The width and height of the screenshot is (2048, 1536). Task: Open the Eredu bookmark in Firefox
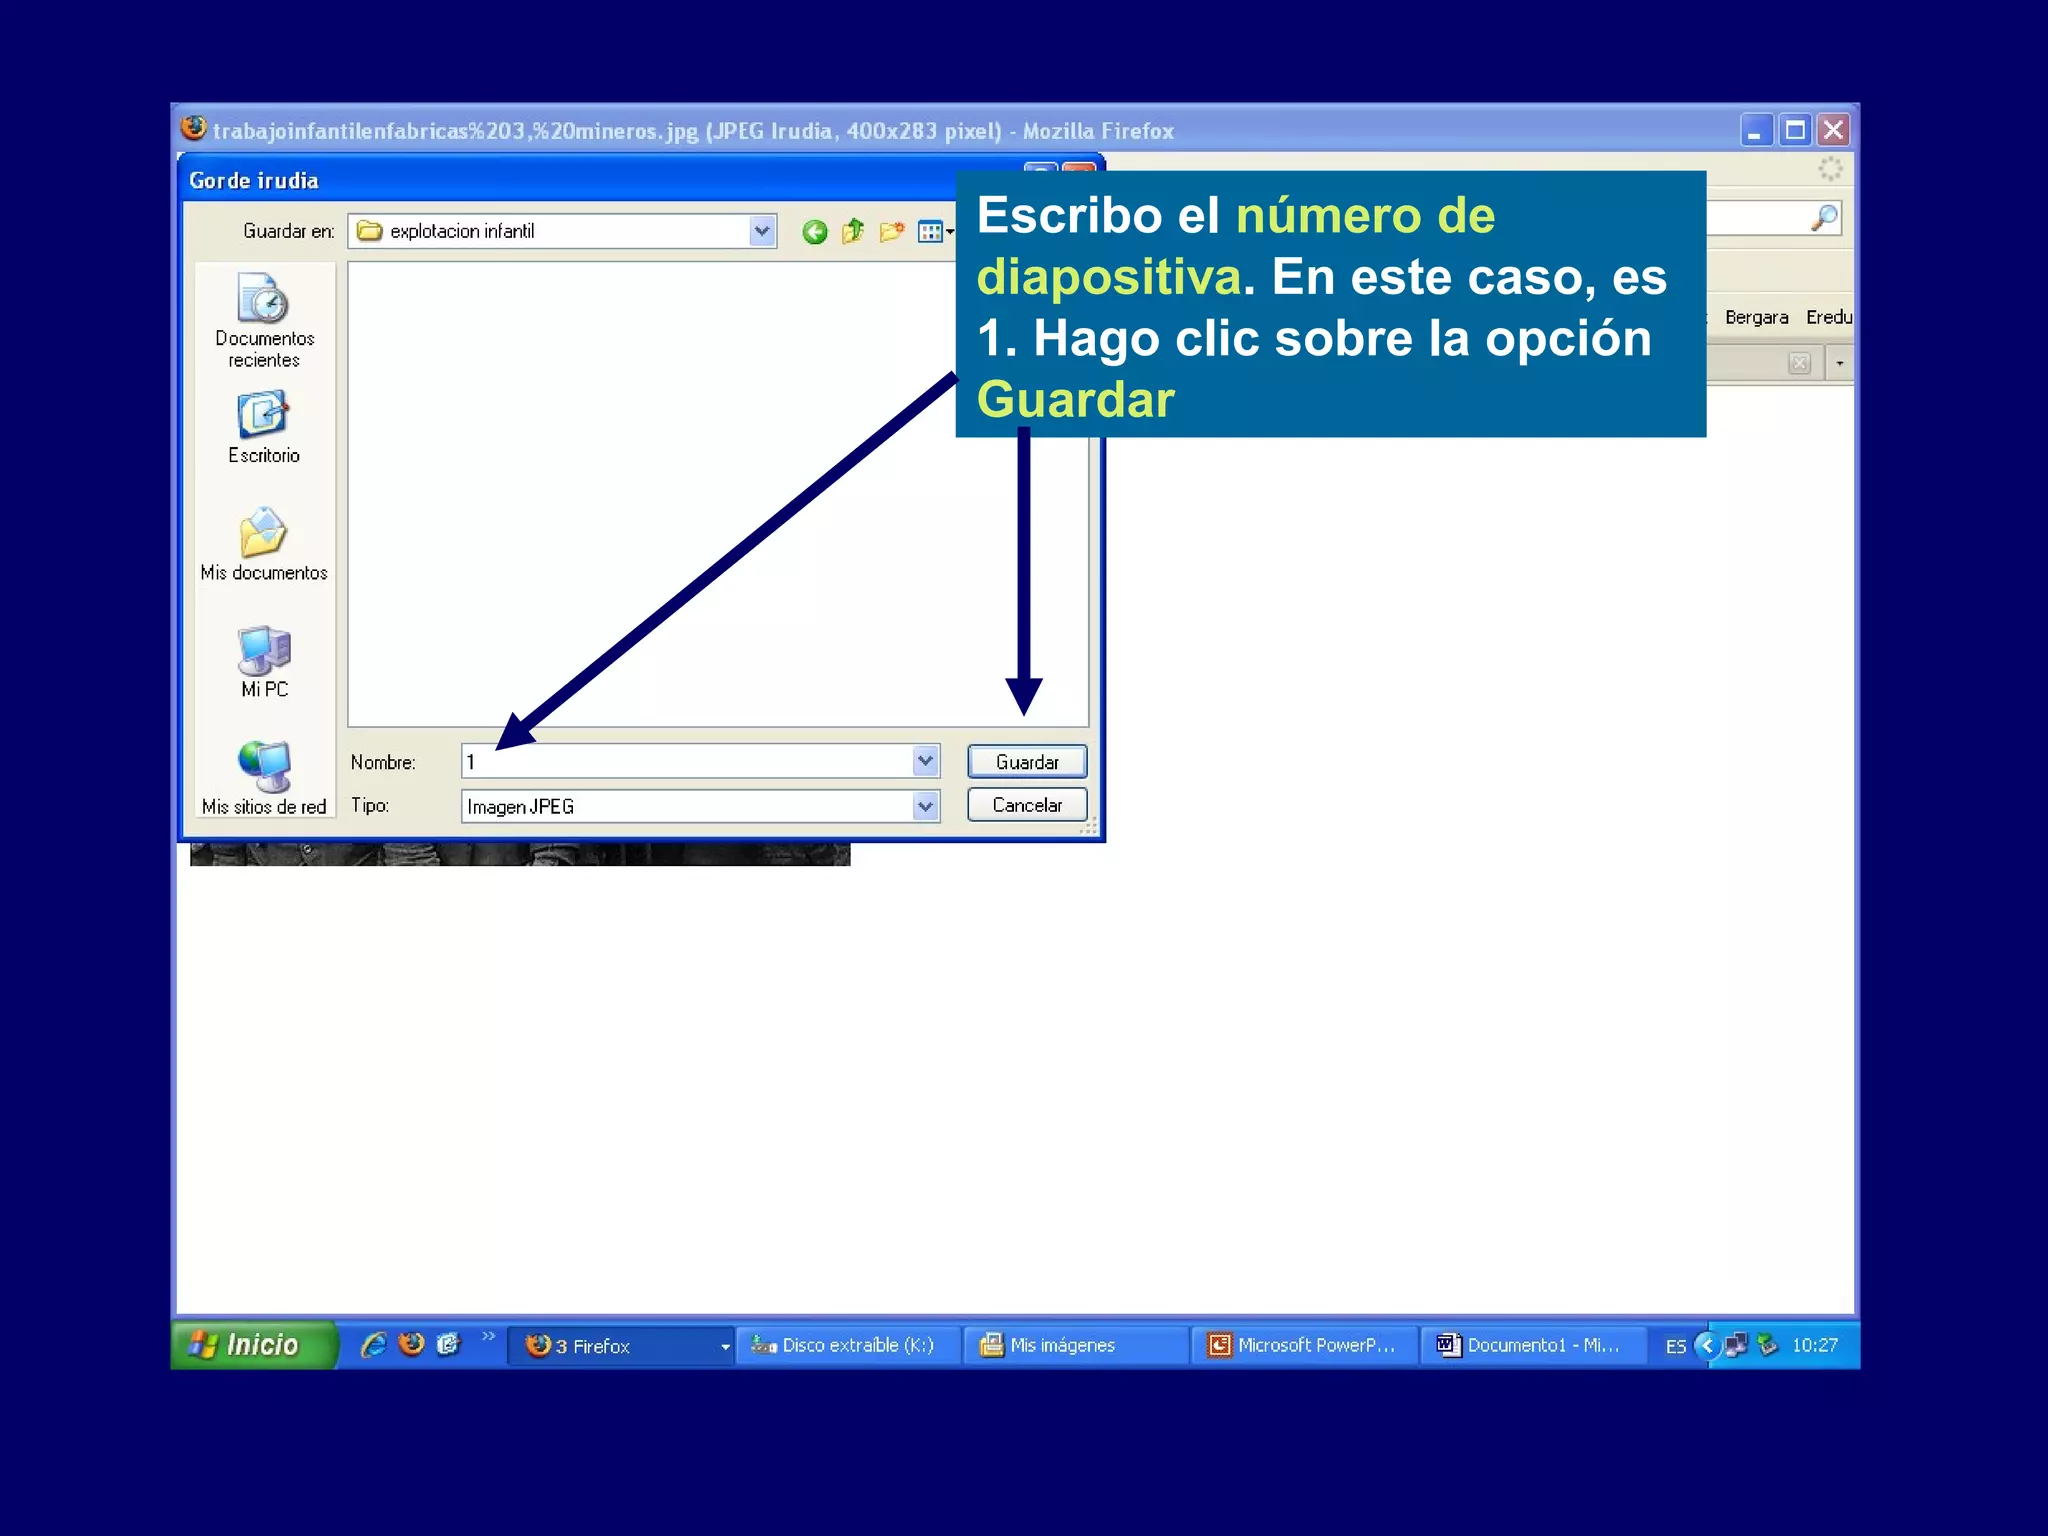tap(1829, 317)
